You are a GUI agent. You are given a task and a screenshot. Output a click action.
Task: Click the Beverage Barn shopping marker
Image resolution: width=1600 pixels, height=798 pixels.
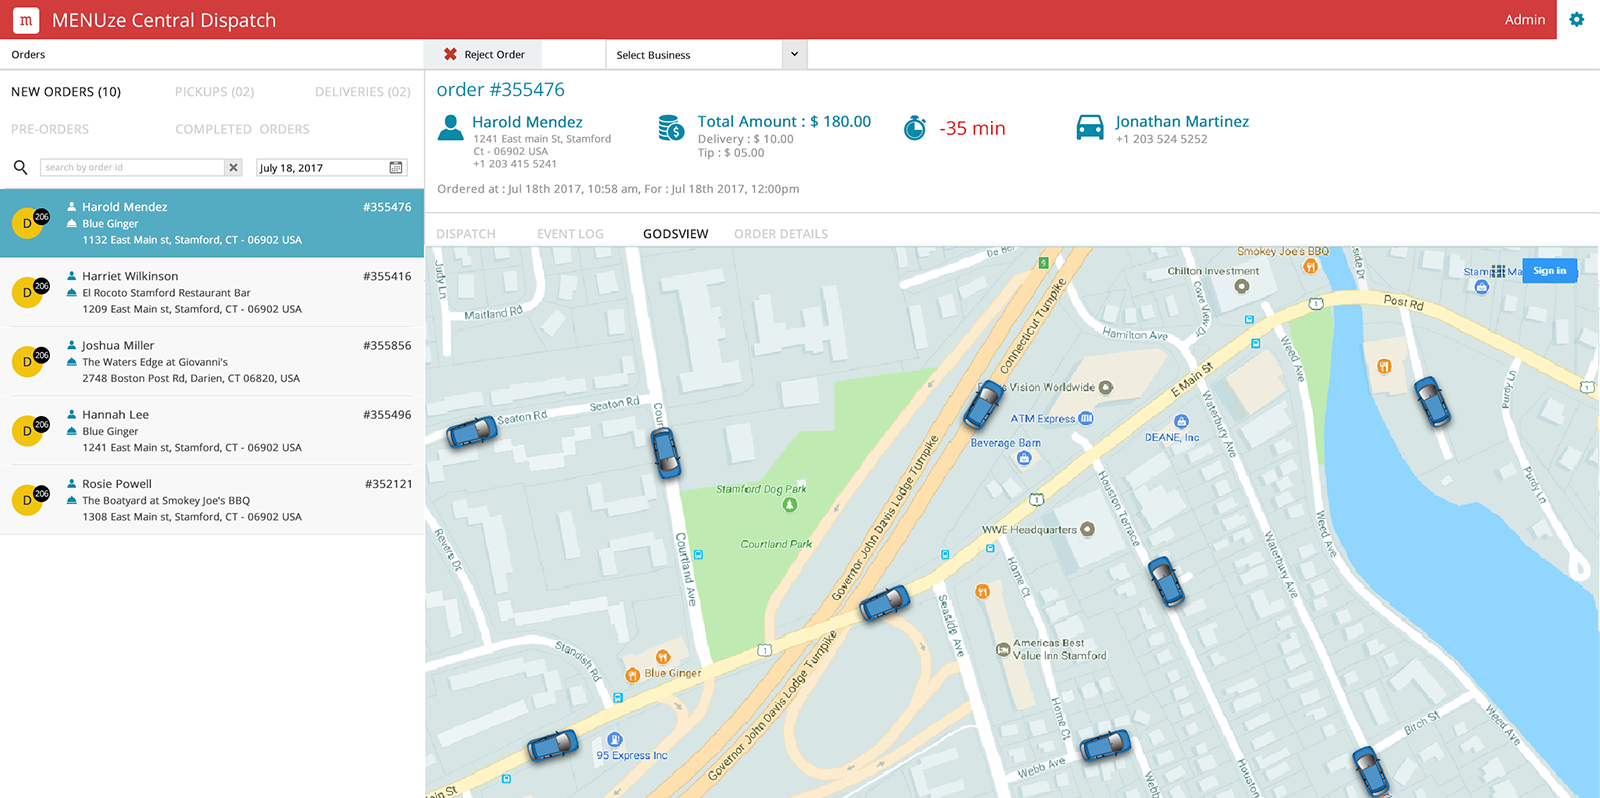[1024, 458]
